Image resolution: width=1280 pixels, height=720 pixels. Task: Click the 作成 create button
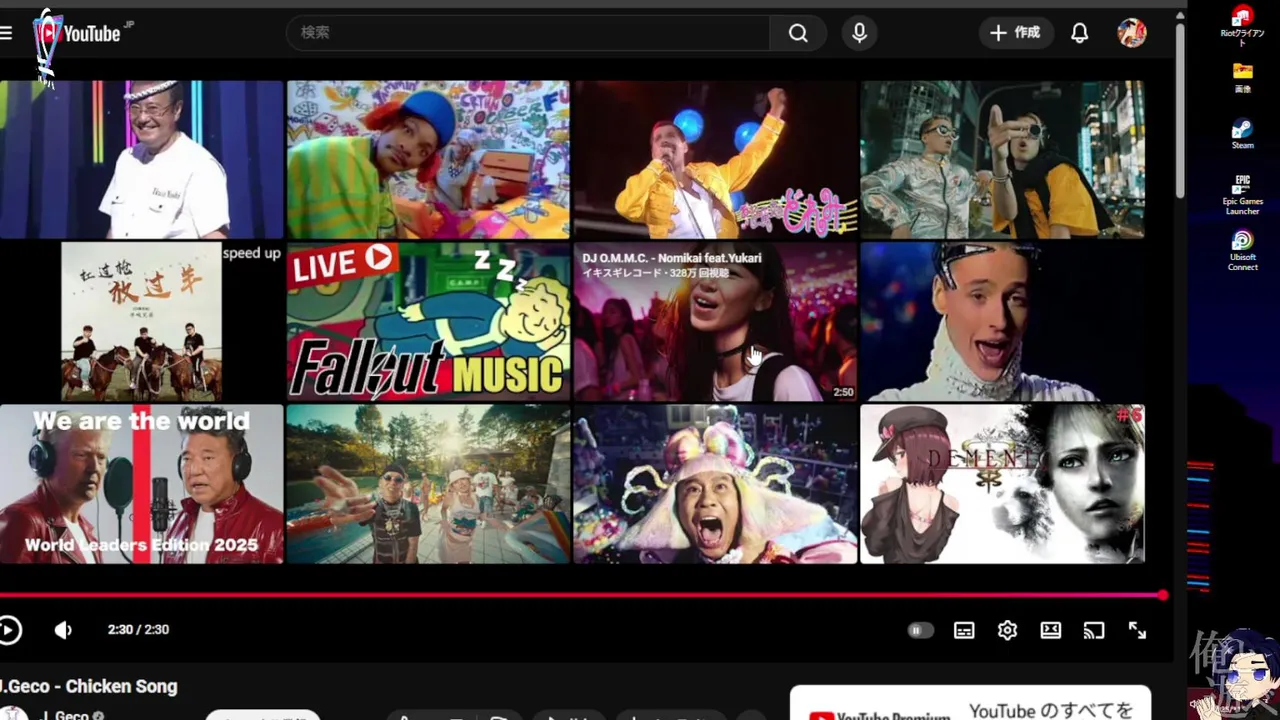coord(1016,33)
